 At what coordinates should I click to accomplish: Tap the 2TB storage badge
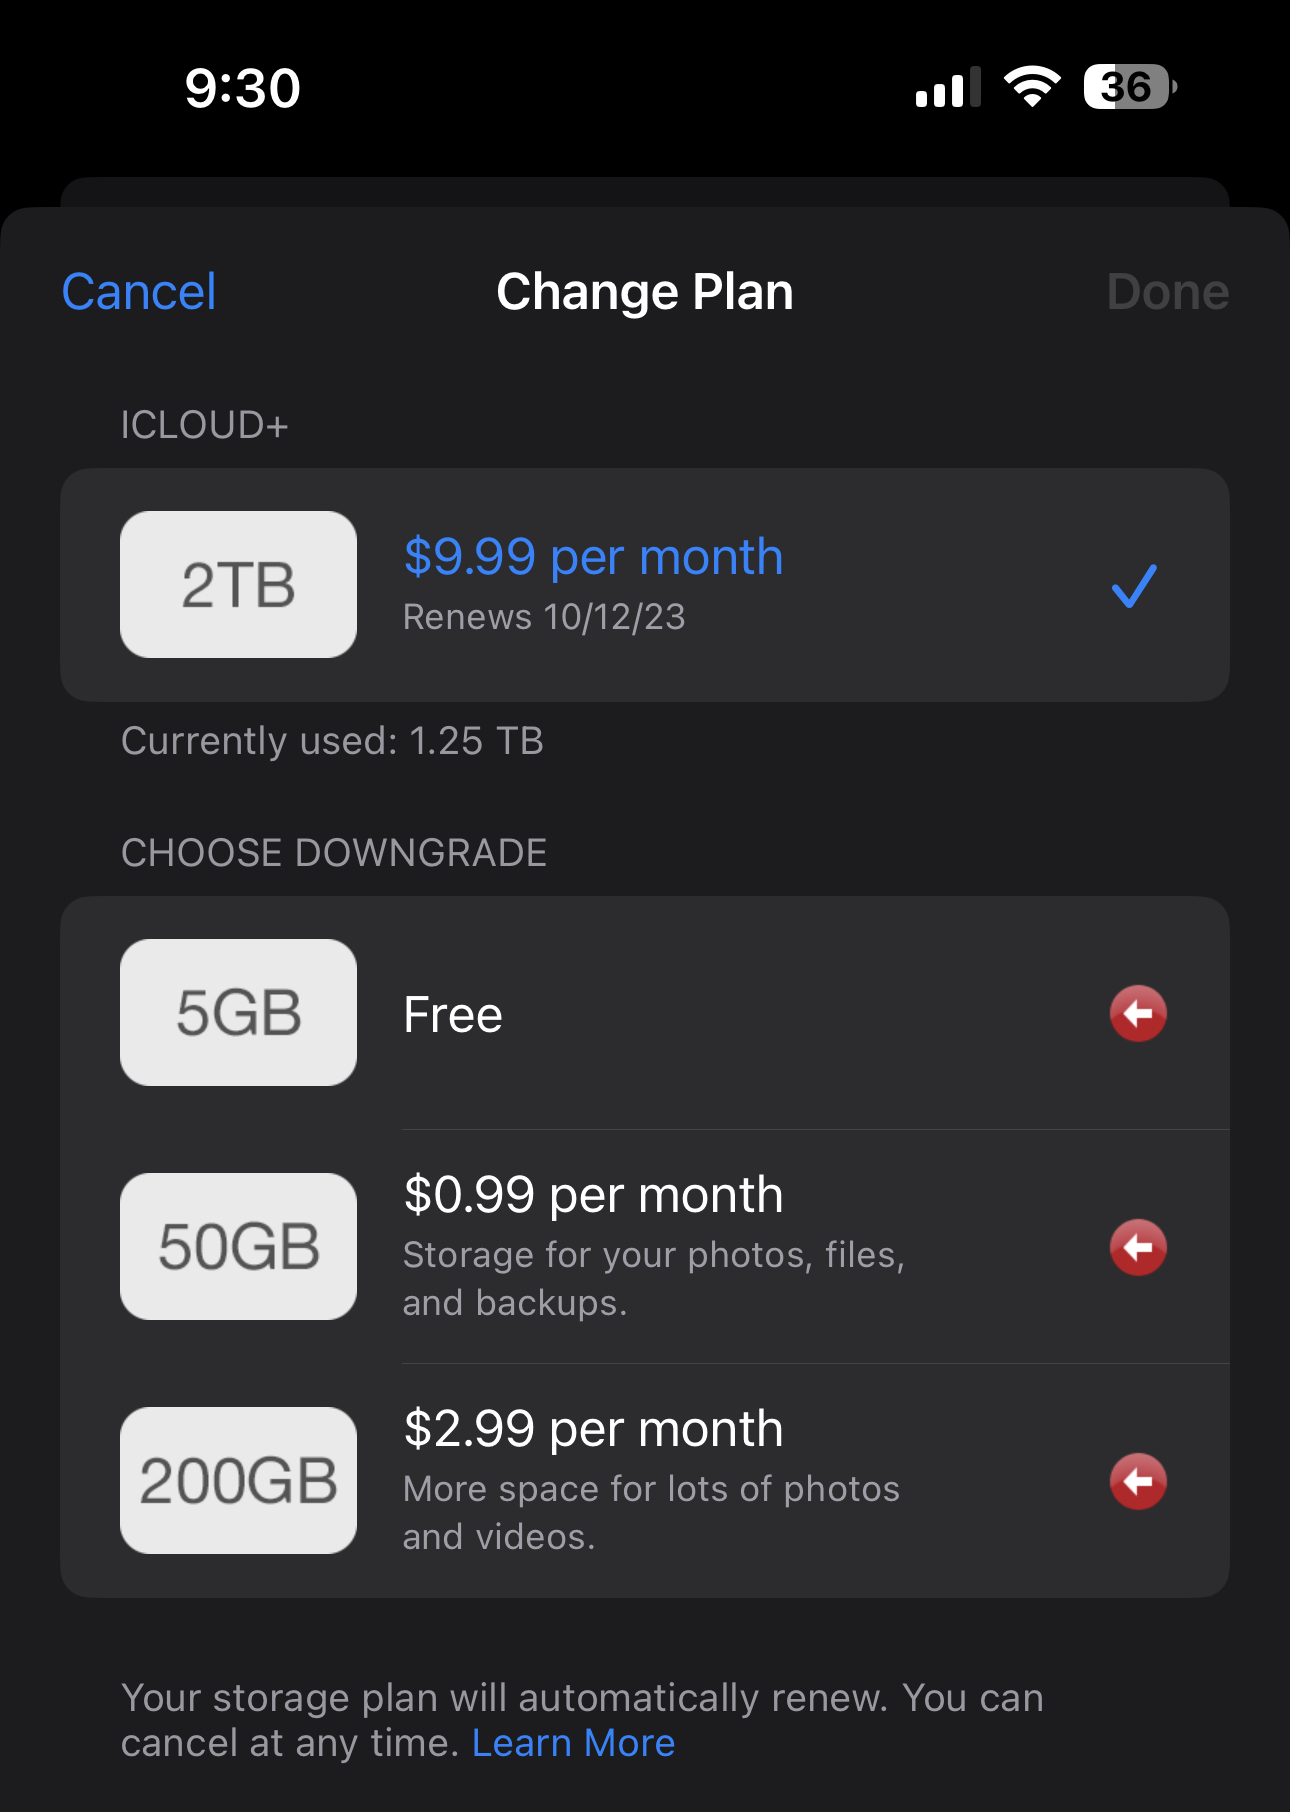238,585
